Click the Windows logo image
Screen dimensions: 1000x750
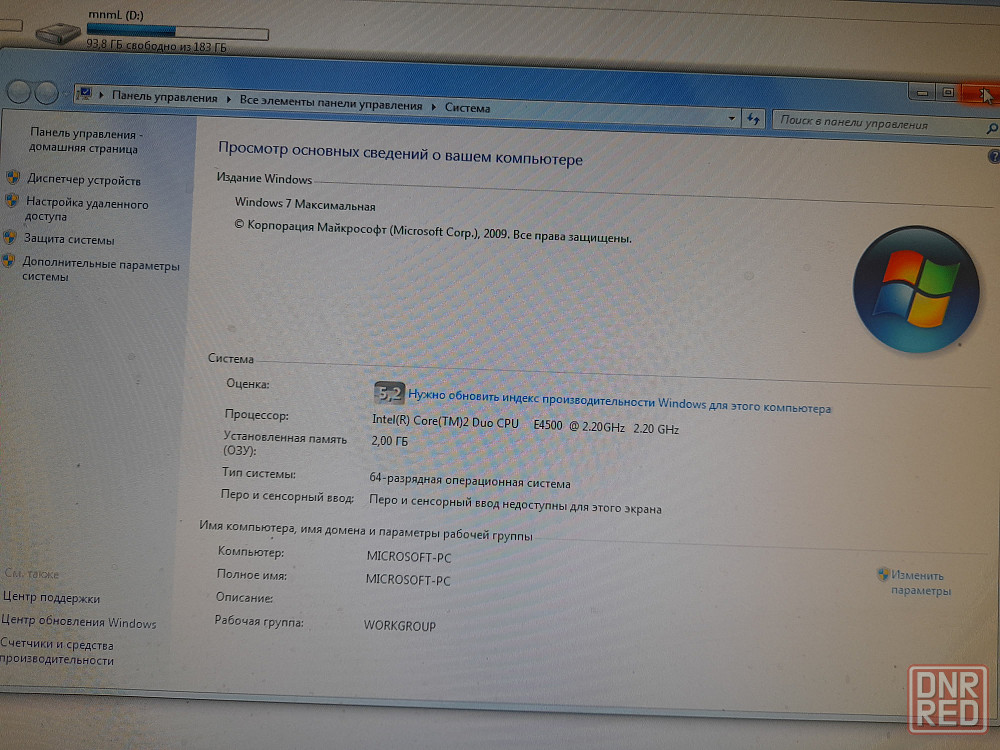916,289
